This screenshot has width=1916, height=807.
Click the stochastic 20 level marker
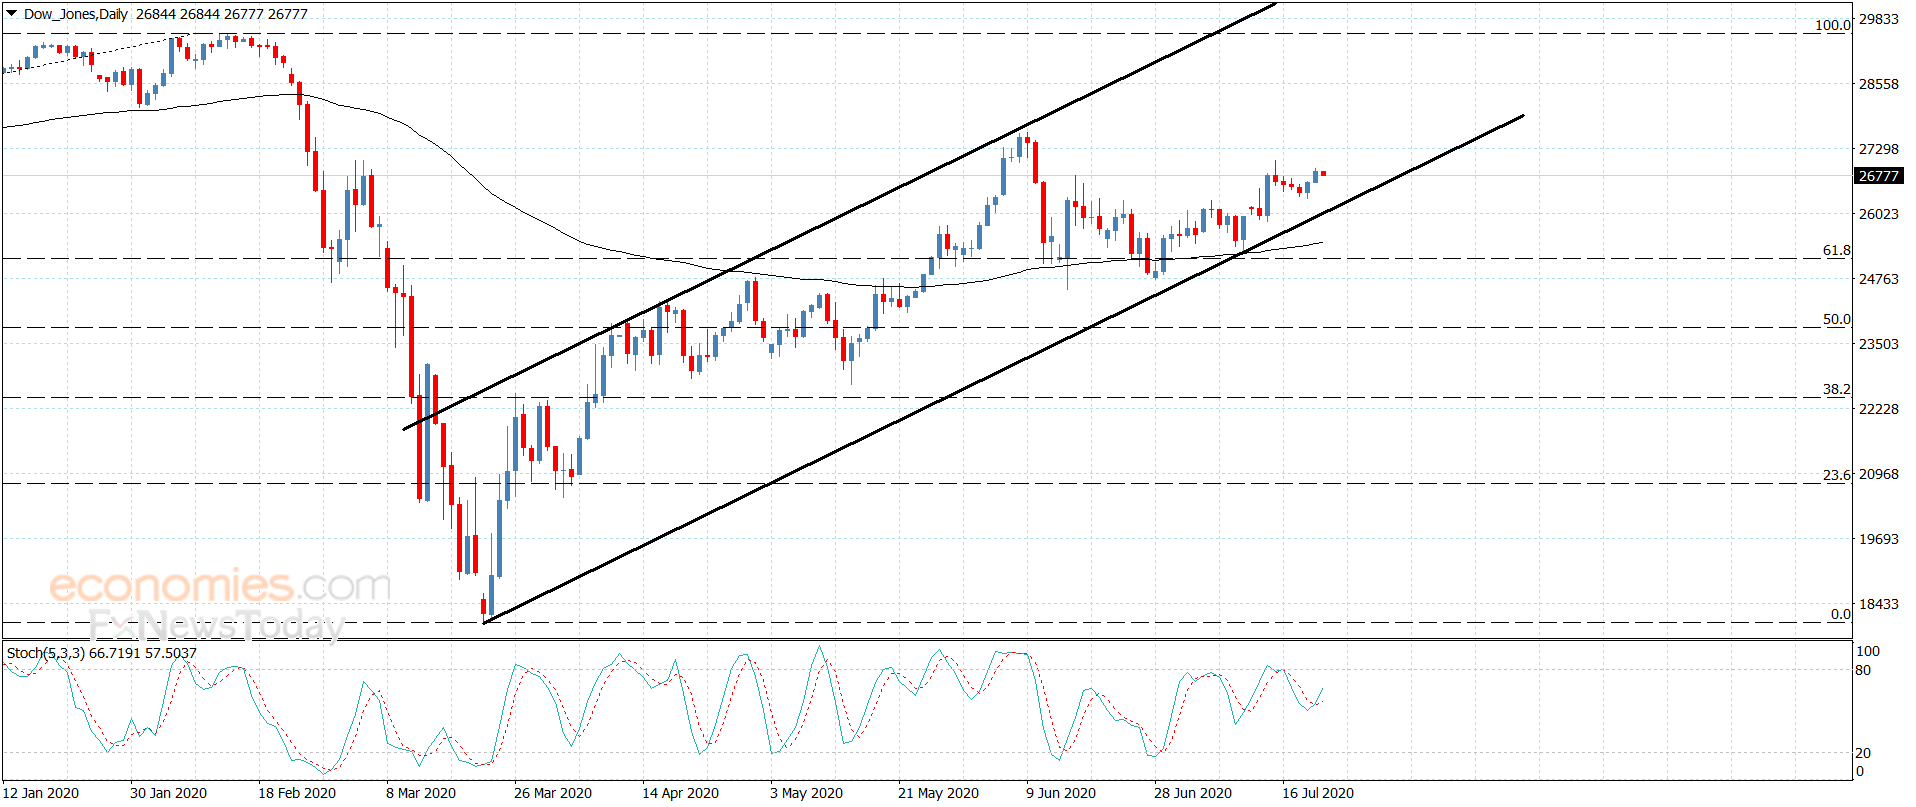pyautogui.click(x=1863, y=753)
